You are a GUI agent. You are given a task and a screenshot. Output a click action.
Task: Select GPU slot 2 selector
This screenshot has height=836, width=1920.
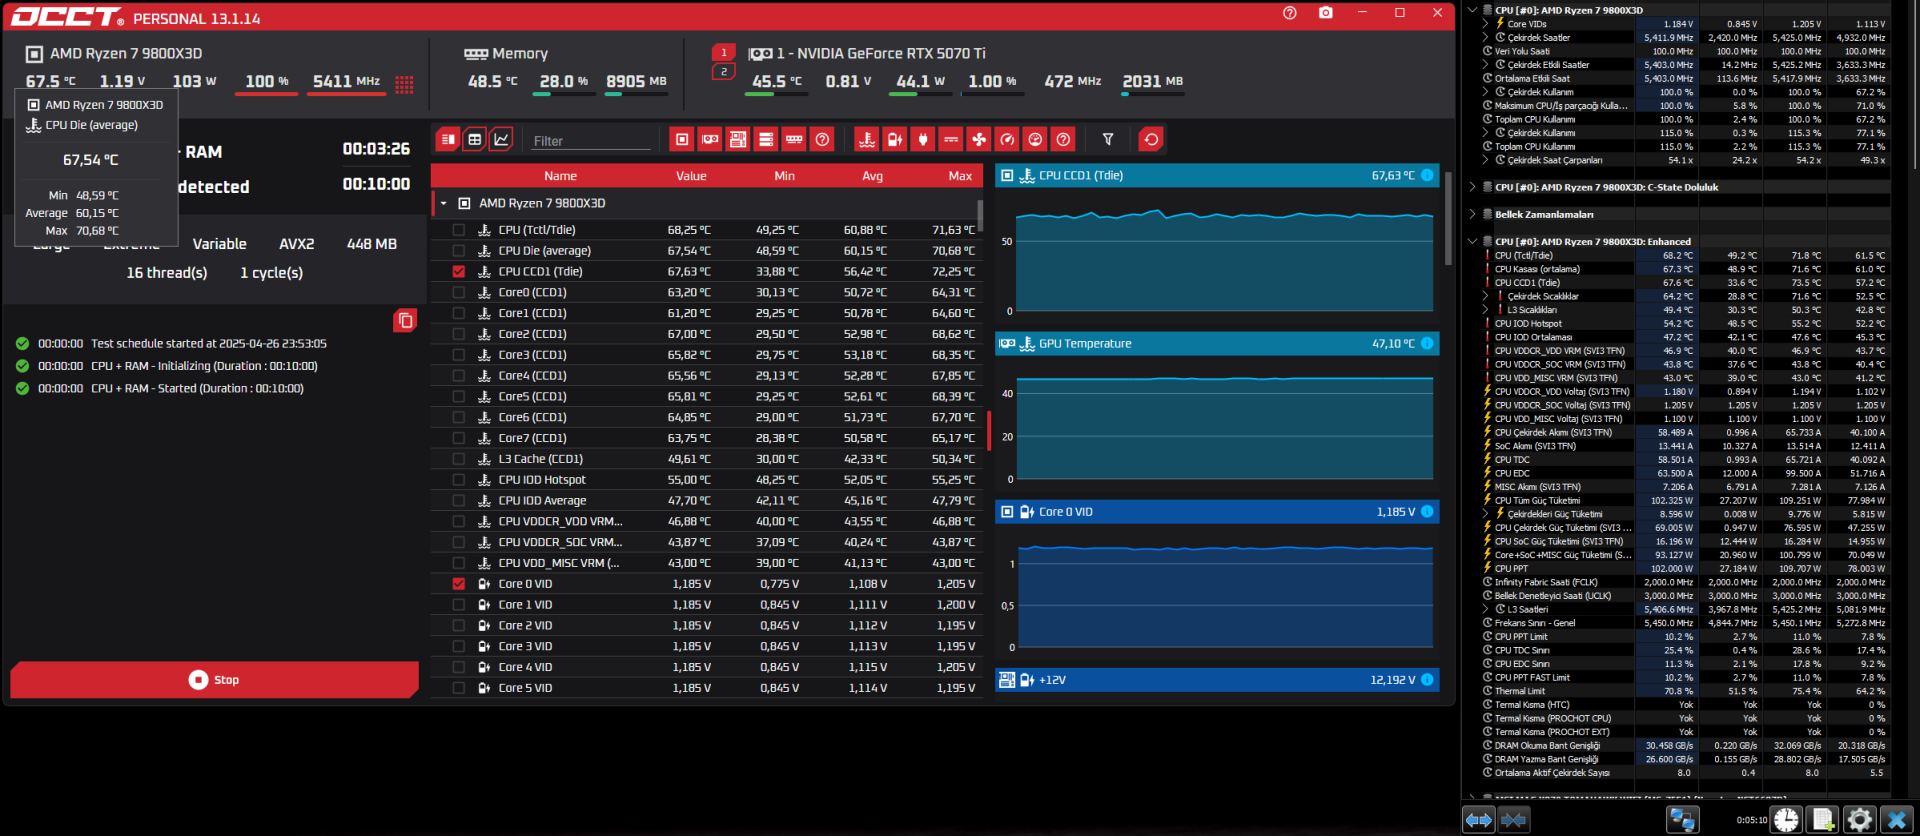coord(724,72)
